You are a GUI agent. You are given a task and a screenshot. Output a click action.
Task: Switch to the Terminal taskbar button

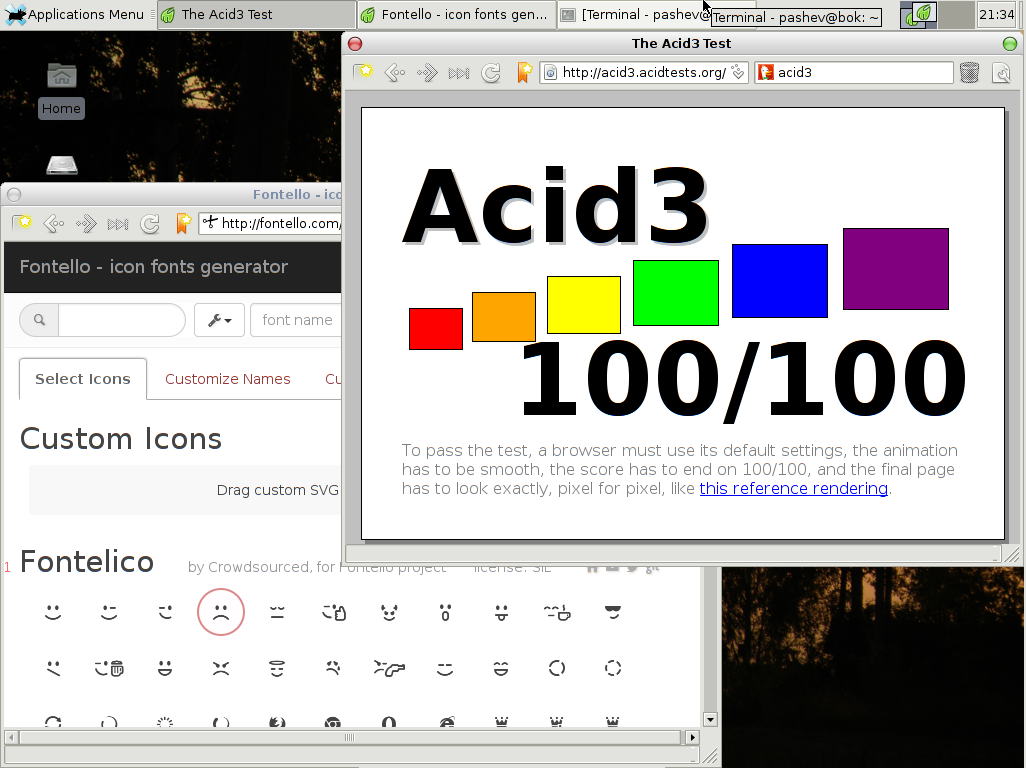[632, 14]
